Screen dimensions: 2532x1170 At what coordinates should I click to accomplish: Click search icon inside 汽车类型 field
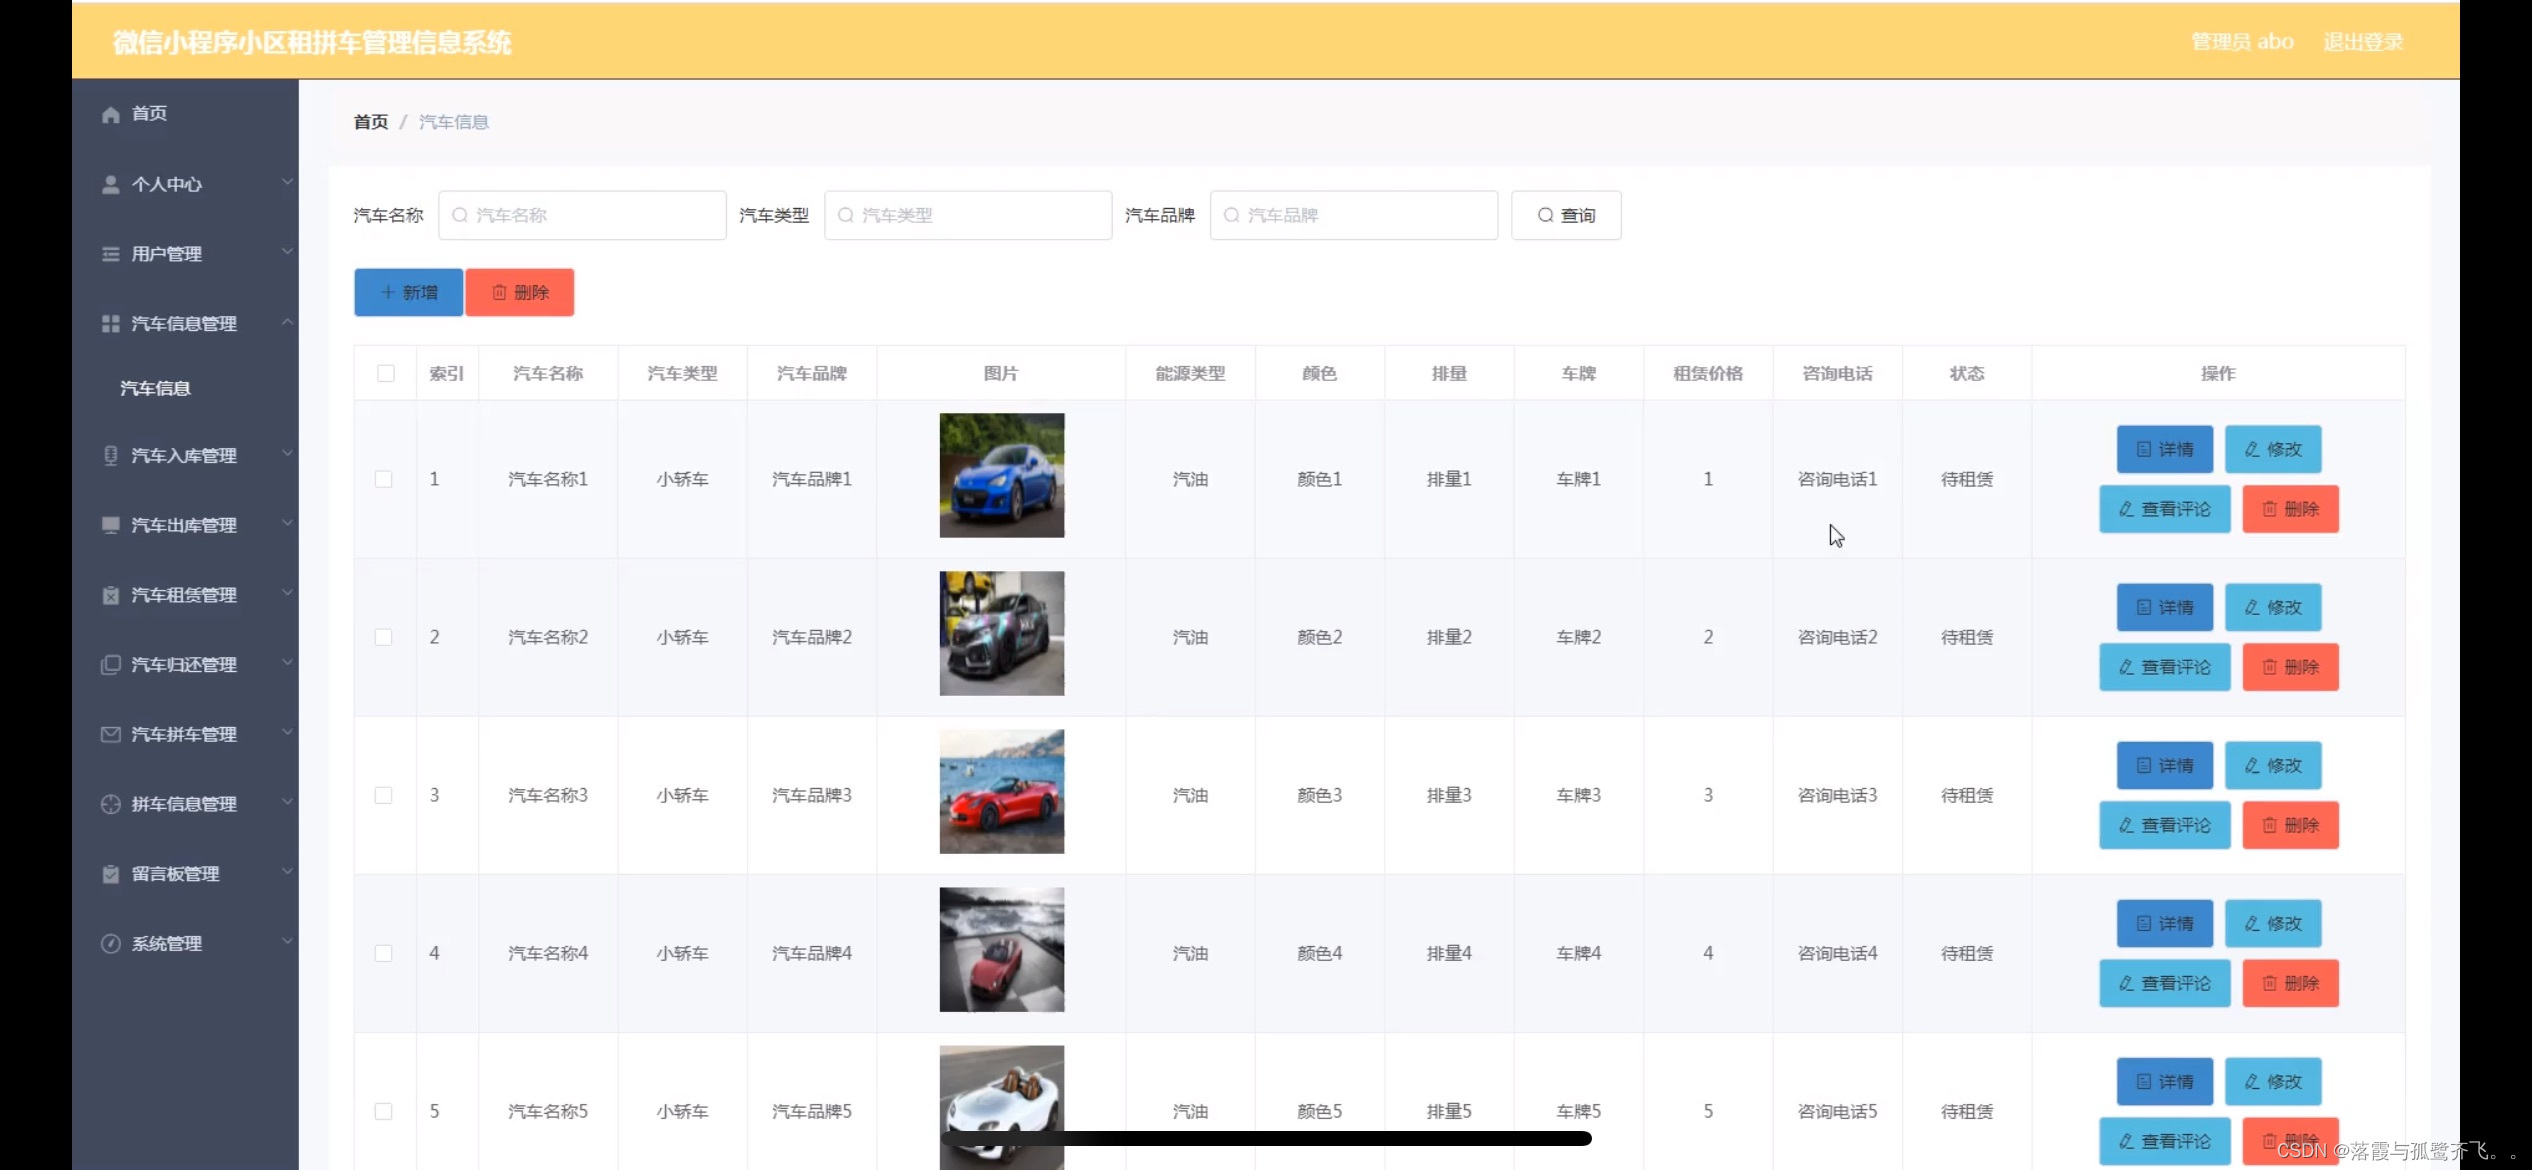(845, 215)
